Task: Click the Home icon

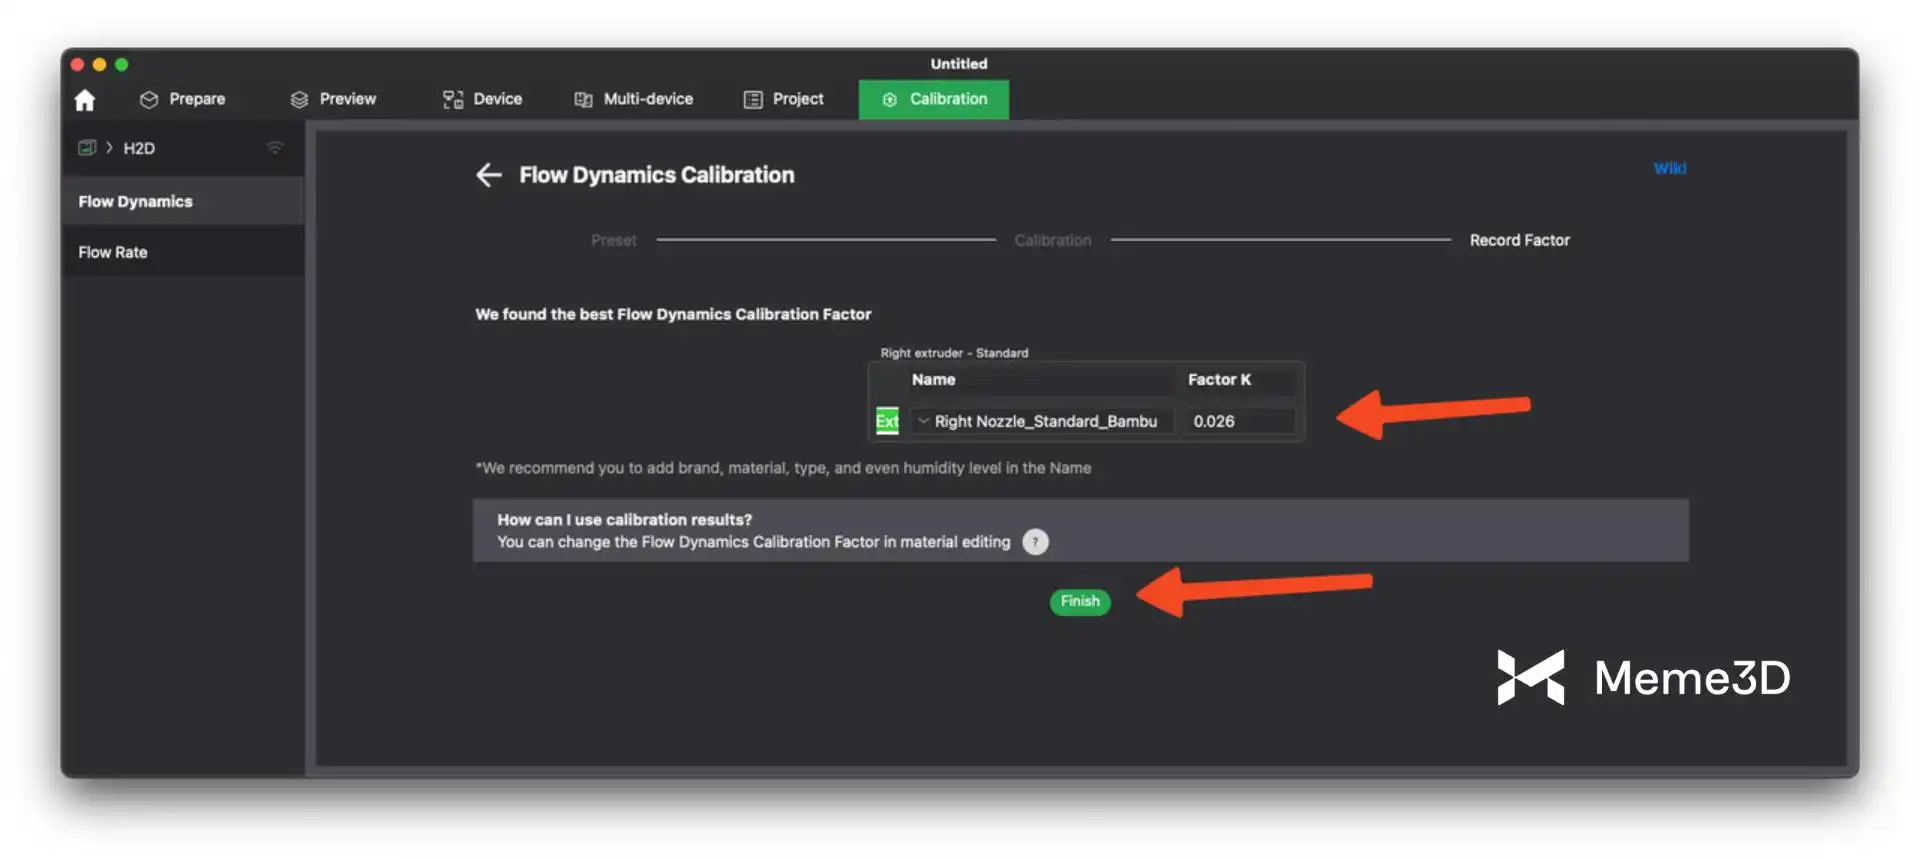Action: pyautogui.click(x=85, y=100)
